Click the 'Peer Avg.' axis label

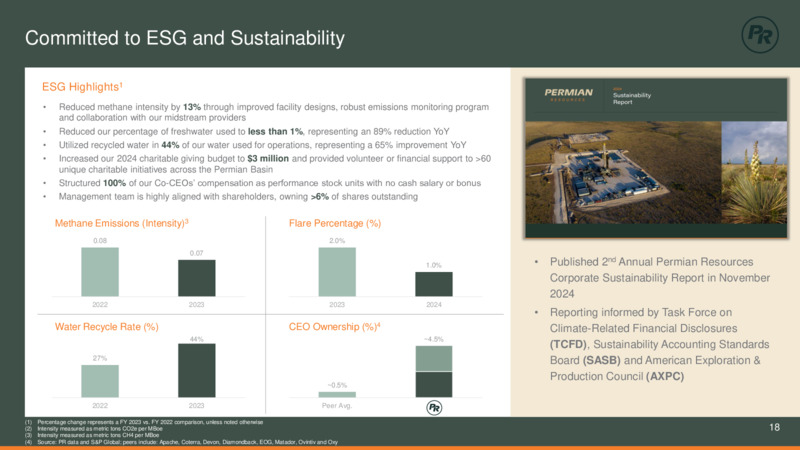coord(337,406)
